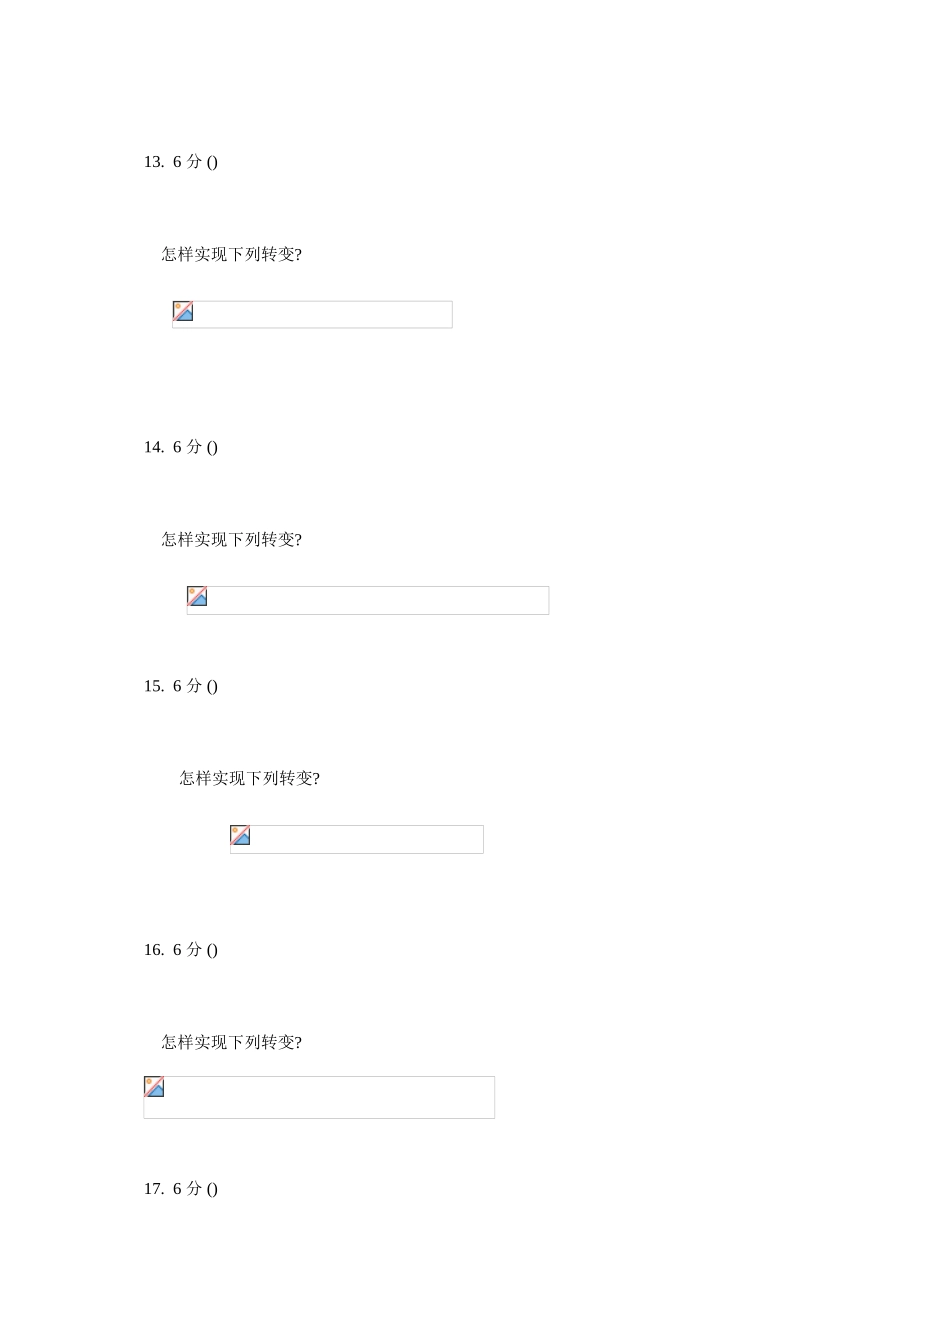This screenshot has width=950, height=1344.
Task: Select the empty image placeholder box for question 16
Action: coord(330,1097)
